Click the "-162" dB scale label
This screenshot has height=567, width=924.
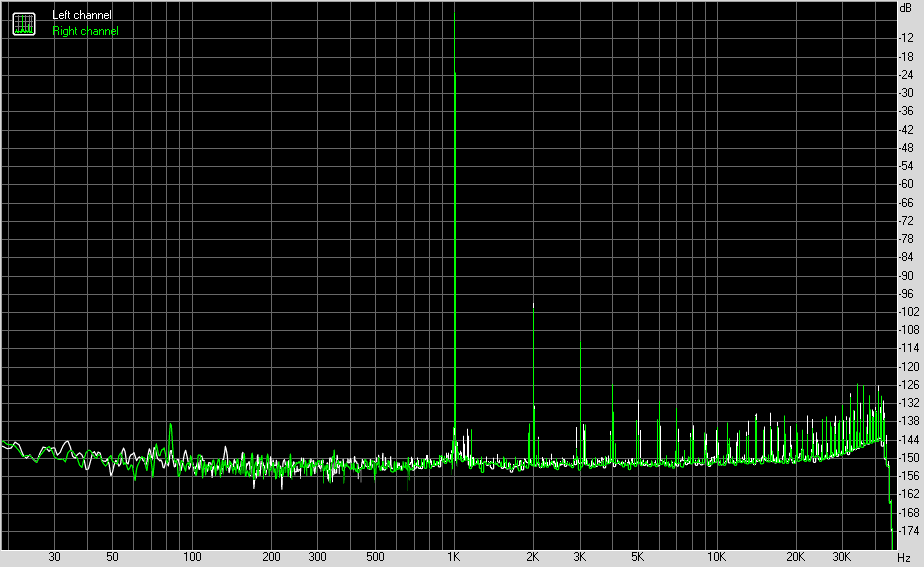908,494
